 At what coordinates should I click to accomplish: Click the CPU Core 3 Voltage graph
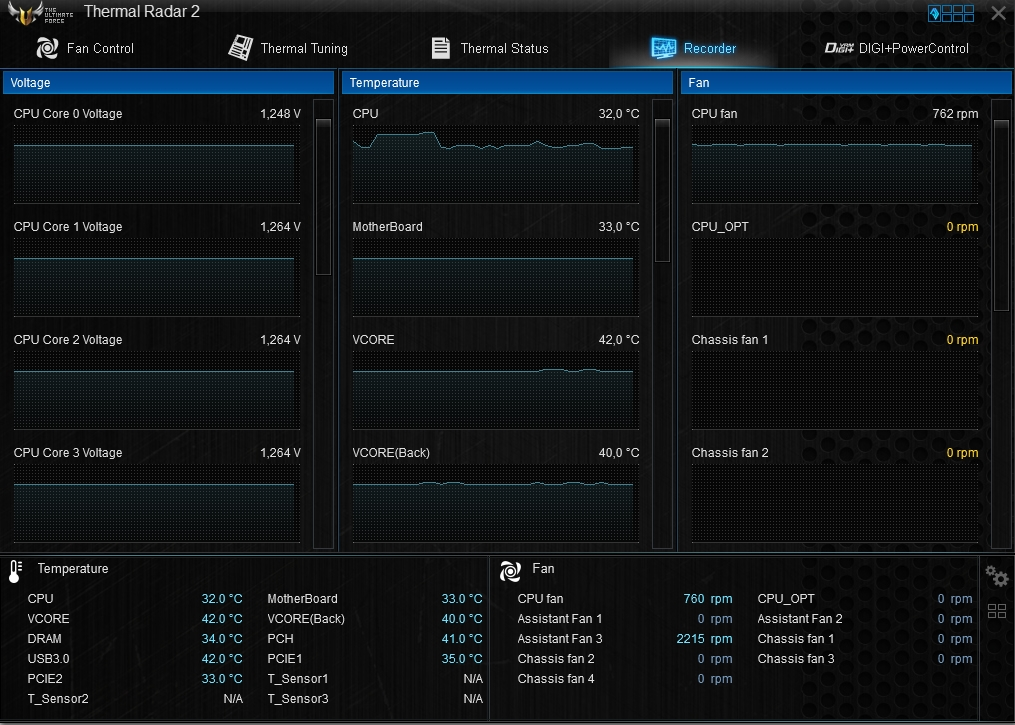(x=157, y=504)
